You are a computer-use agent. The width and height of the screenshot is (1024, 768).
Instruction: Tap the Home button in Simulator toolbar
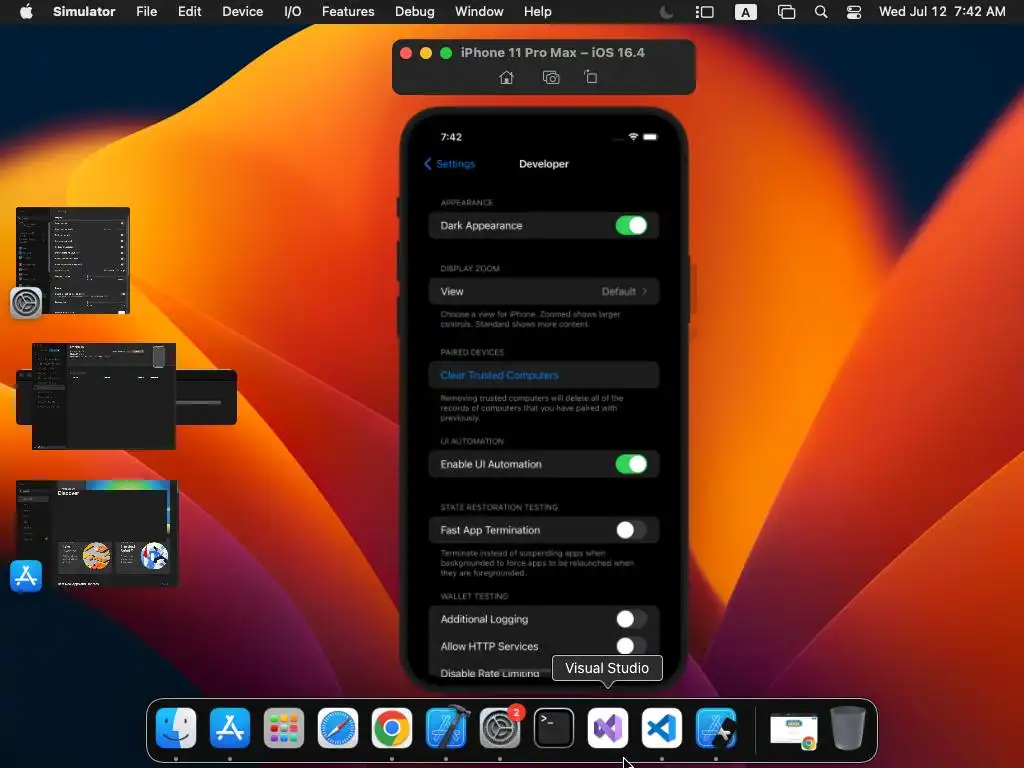click(x=506, y=78)
